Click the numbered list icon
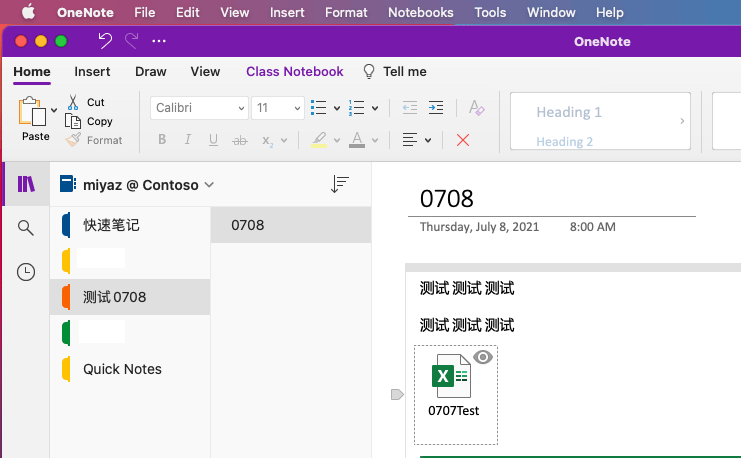Screen dimensions: 741x458 [356, 108]
